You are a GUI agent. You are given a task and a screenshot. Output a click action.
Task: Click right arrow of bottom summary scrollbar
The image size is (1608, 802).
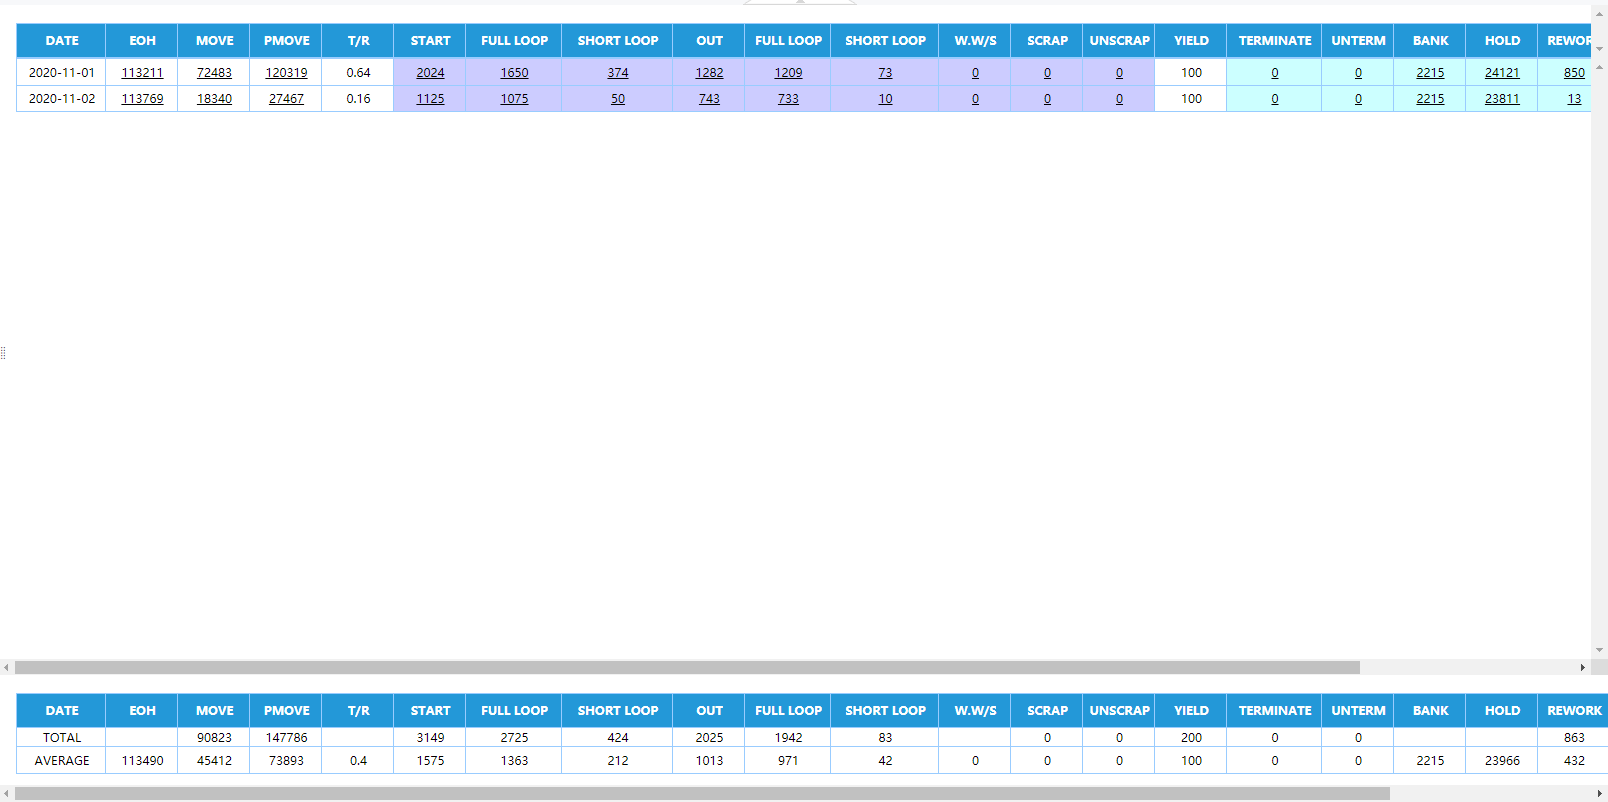point(1599,793)
